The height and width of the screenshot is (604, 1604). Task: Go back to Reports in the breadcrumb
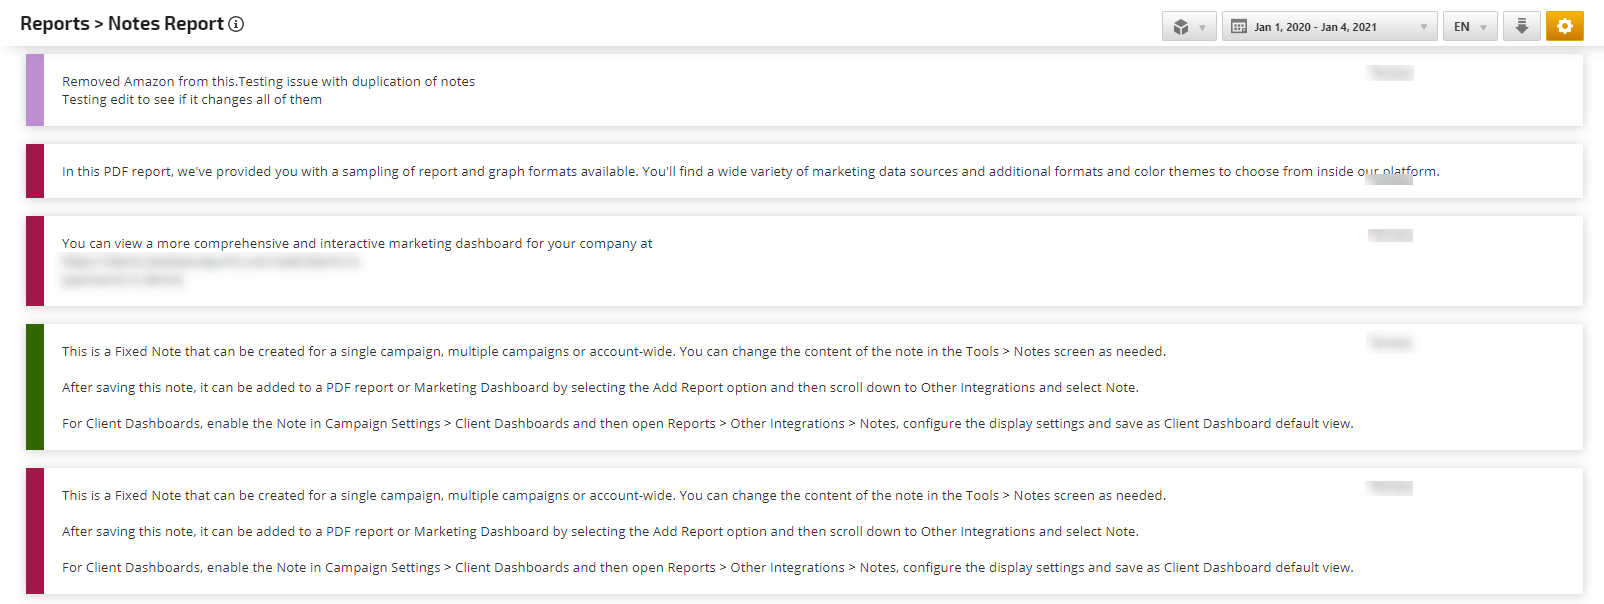click(54, 24)
